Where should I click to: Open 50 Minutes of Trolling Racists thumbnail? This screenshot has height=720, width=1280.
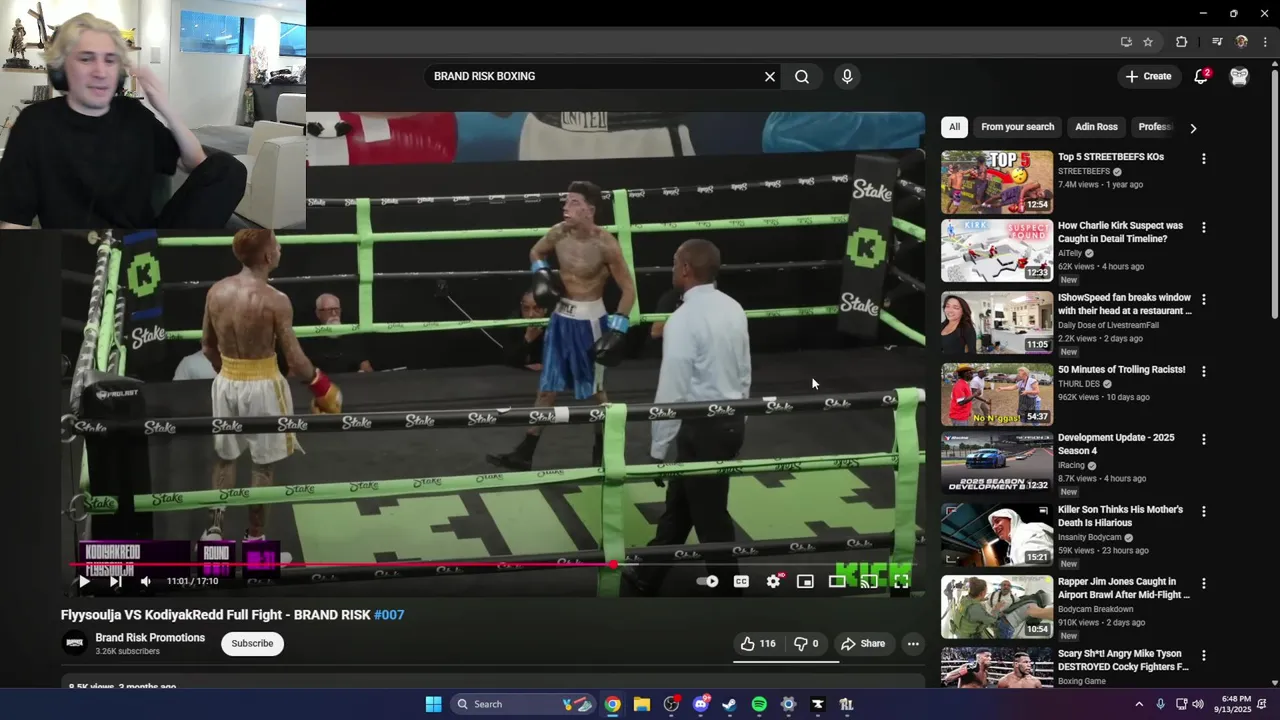[996, 394]
